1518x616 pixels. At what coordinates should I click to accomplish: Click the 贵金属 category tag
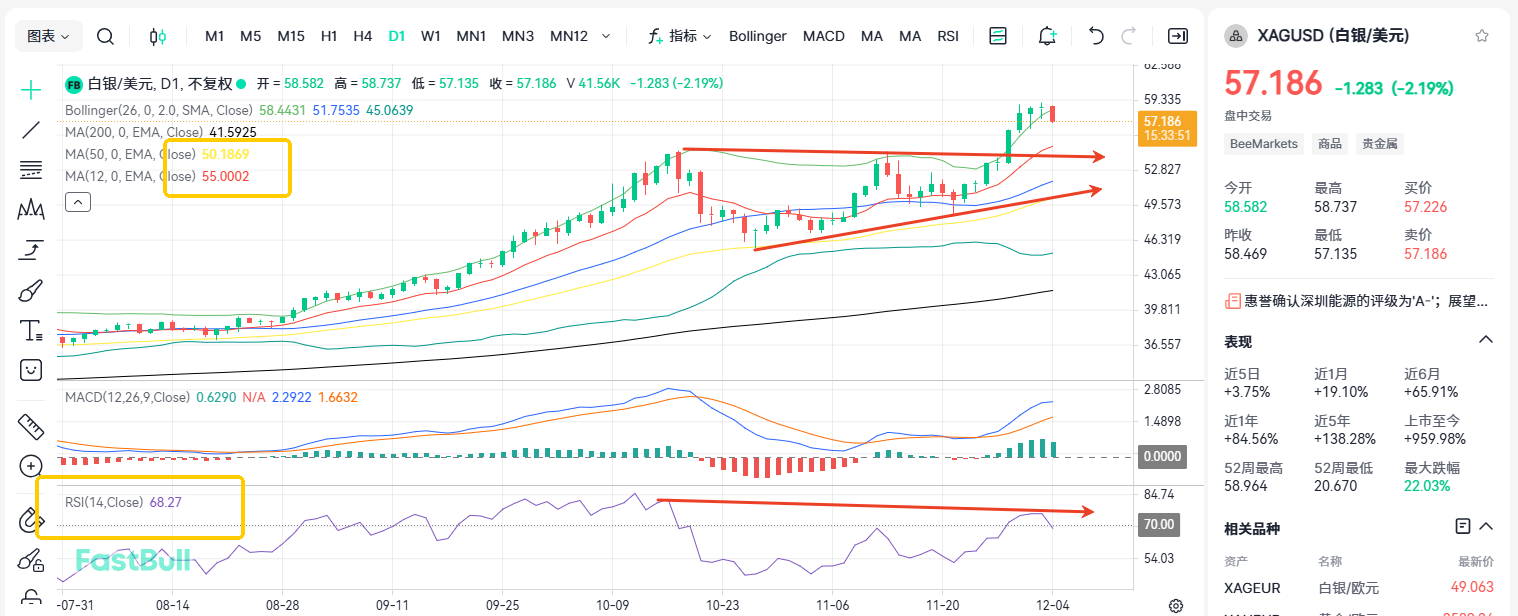point(1379,143)
